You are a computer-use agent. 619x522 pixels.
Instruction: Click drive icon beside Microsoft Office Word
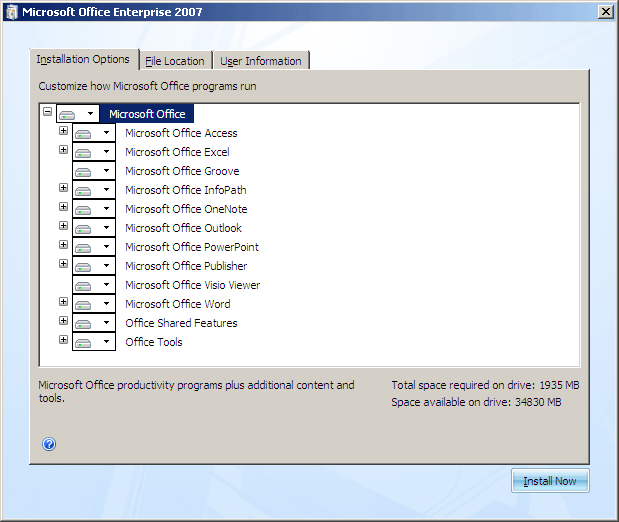coord(83,305)
